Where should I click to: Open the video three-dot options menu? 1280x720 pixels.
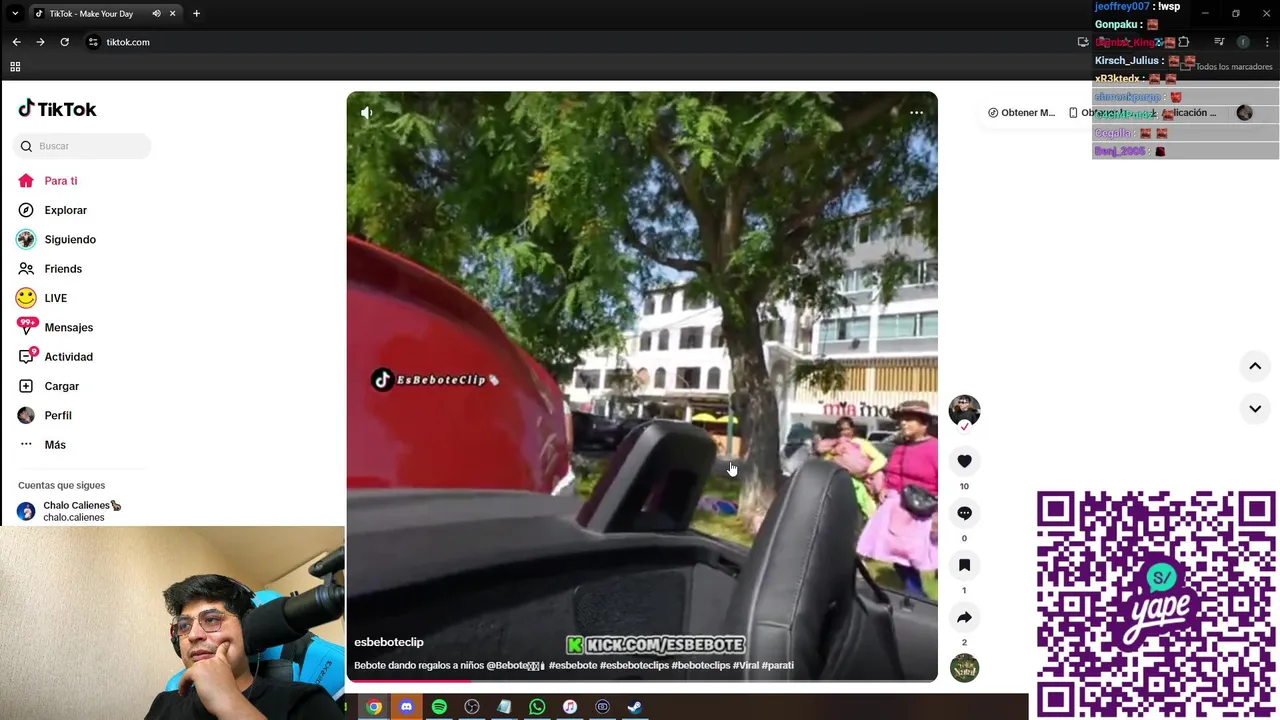(916, 113)
